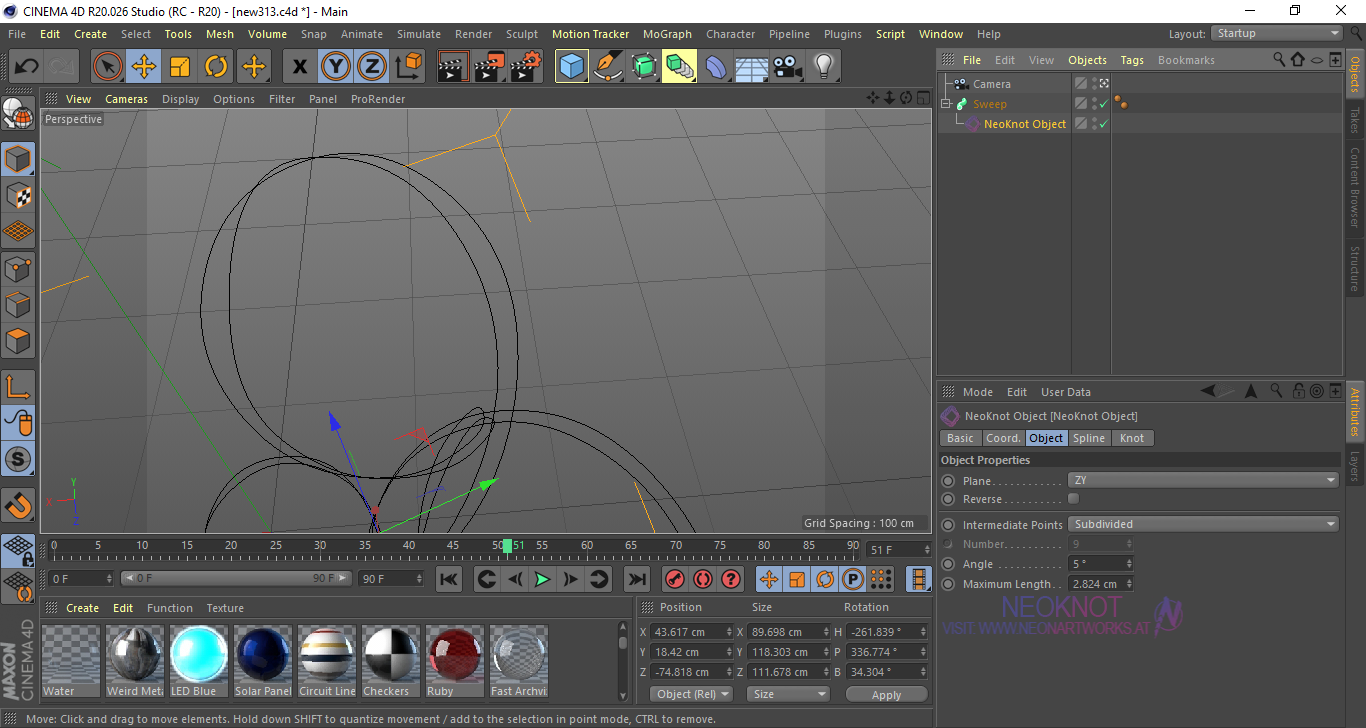Open Edit Render Settings icon
This screenshot has width=1366, height=728.
pyautogui.click(x=526, y=67)
